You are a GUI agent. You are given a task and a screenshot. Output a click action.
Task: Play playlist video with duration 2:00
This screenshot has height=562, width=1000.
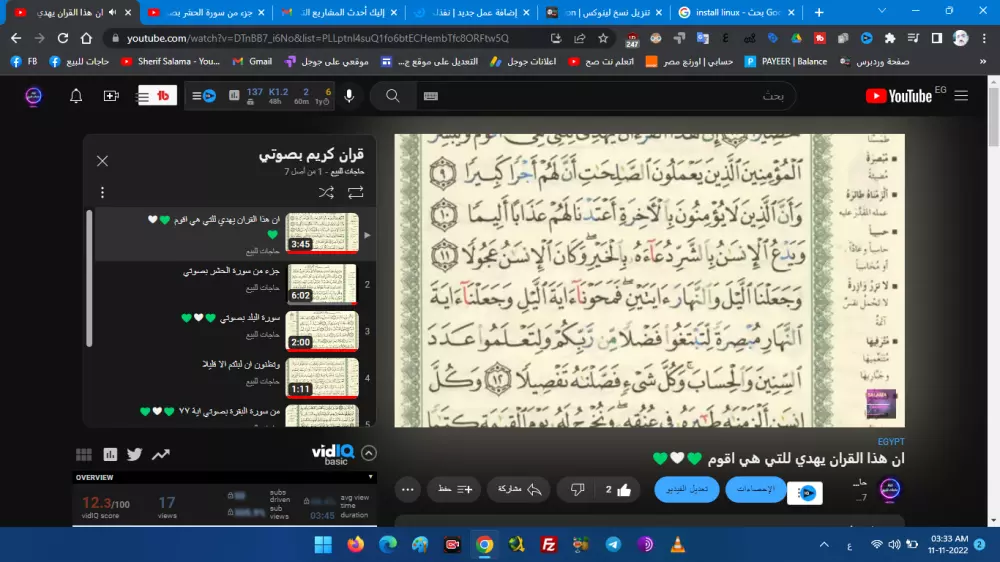point(322,330)
